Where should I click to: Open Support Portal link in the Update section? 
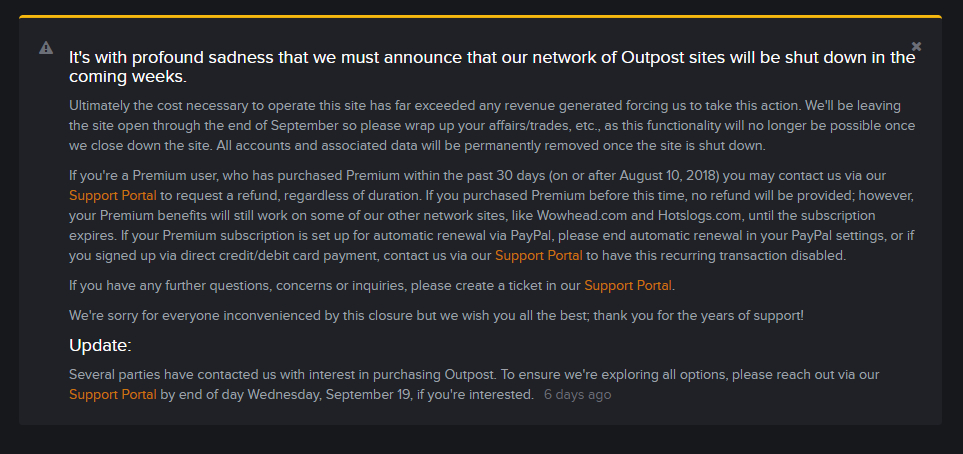tap(113, 394)
